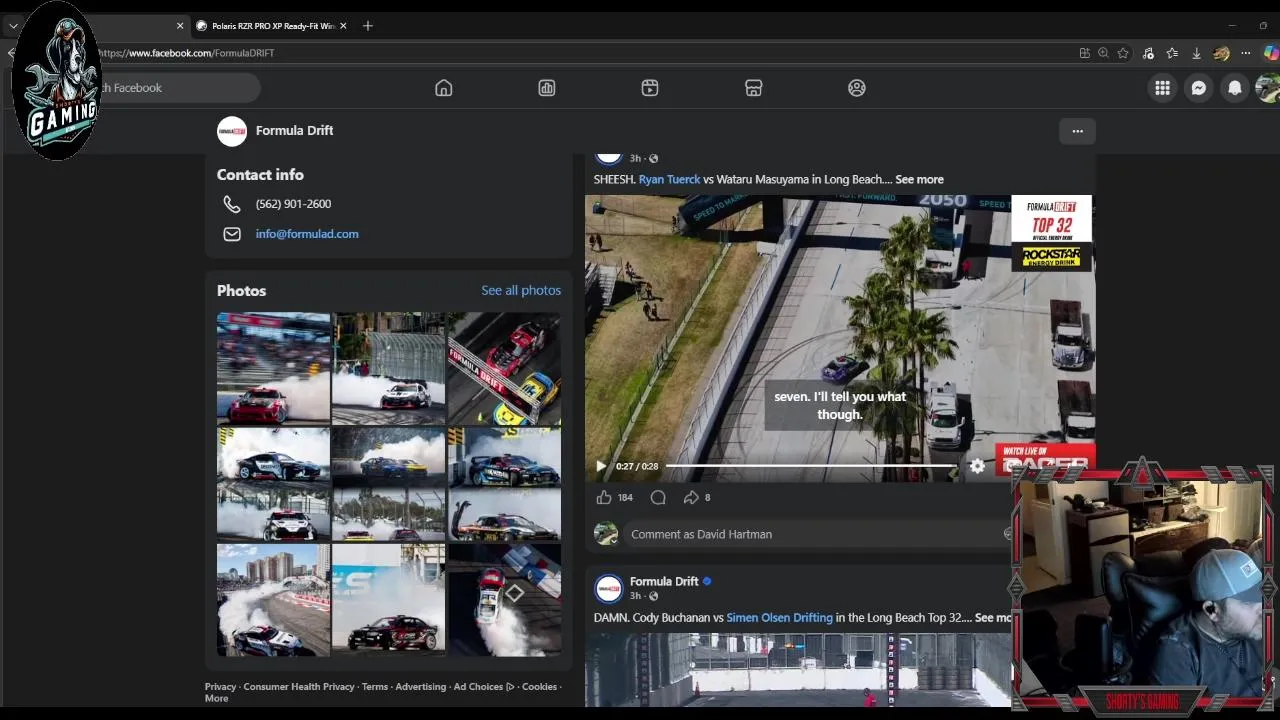Open the Cookies footer link
Screen dimensions: 1280x720
(x=539, y=687)
